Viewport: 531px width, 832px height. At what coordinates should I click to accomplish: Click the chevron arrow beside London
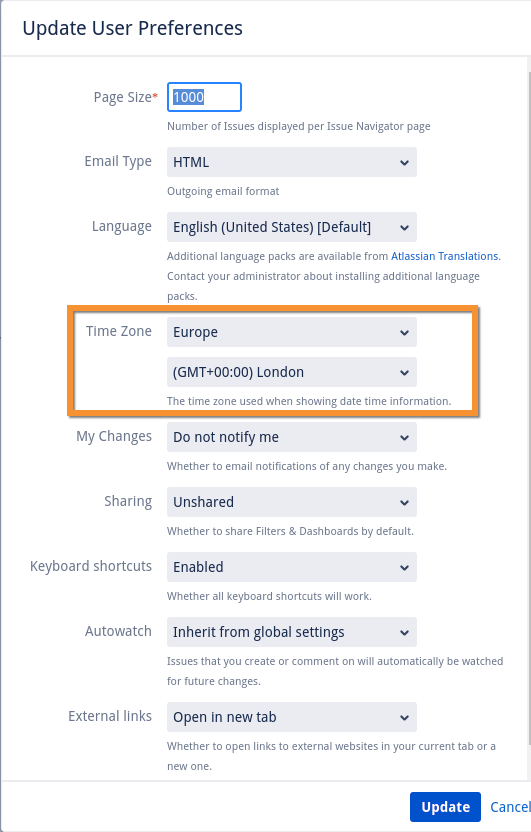[x=404, y=372]
